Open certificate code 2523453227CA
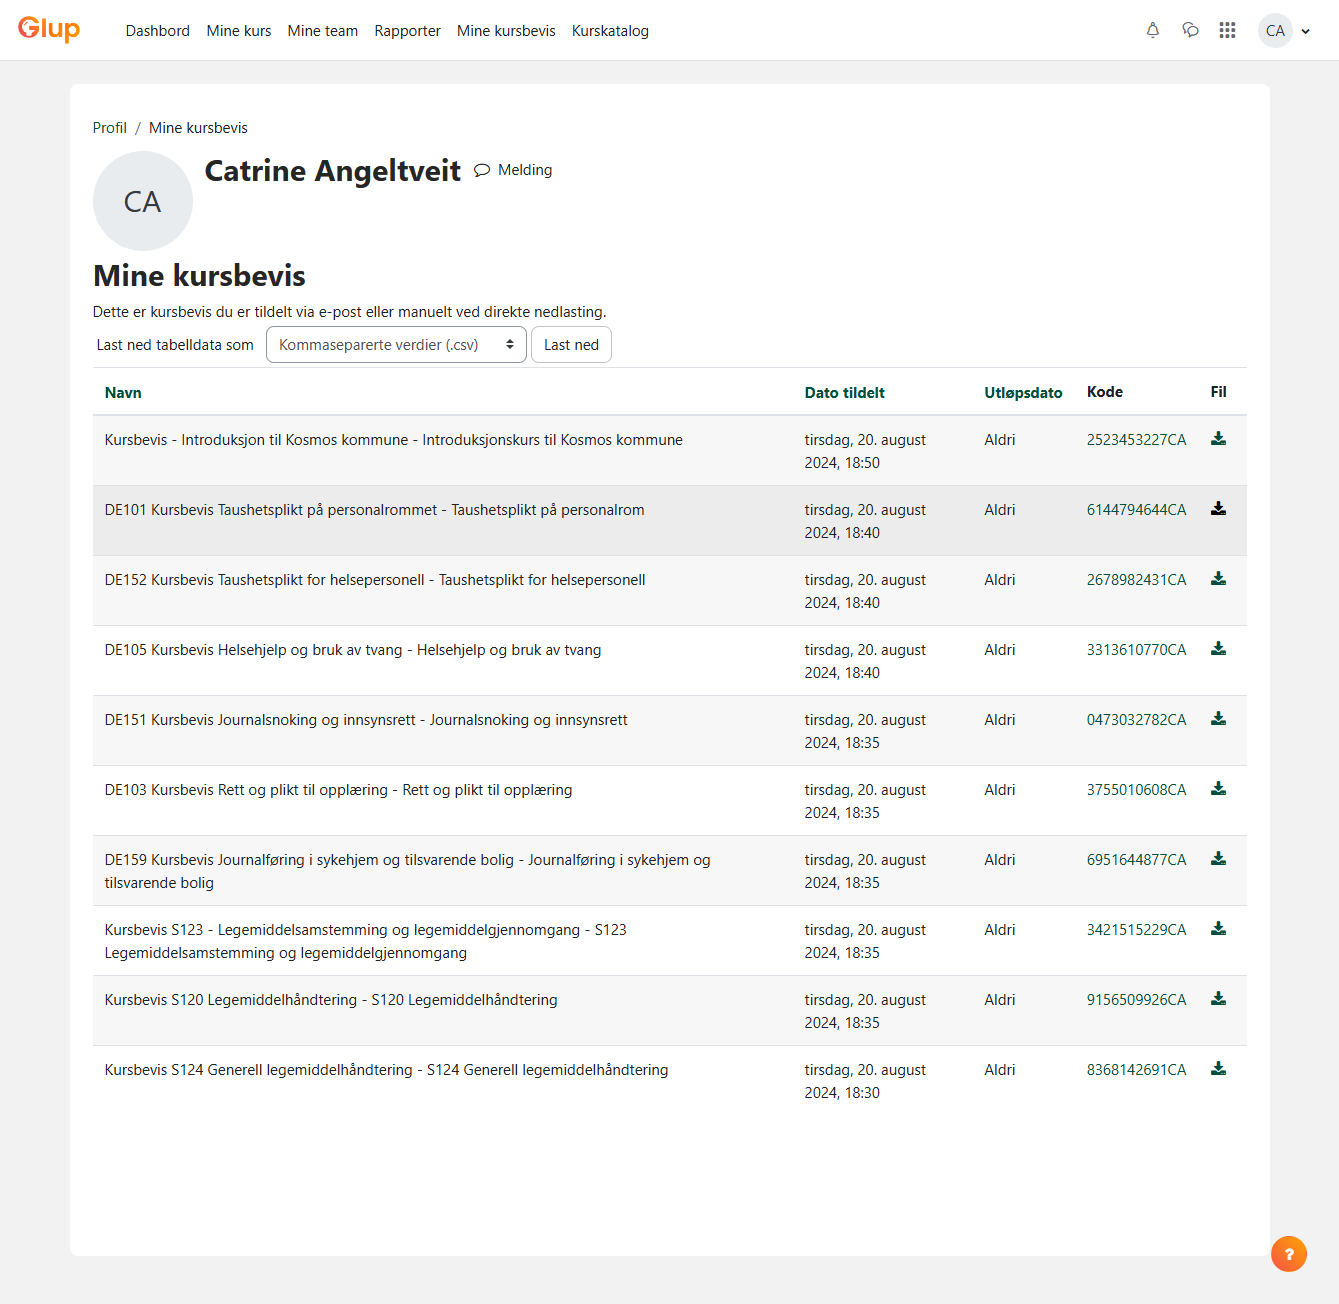Screen dimensions: 1339x1304 tap(1137, 440)
